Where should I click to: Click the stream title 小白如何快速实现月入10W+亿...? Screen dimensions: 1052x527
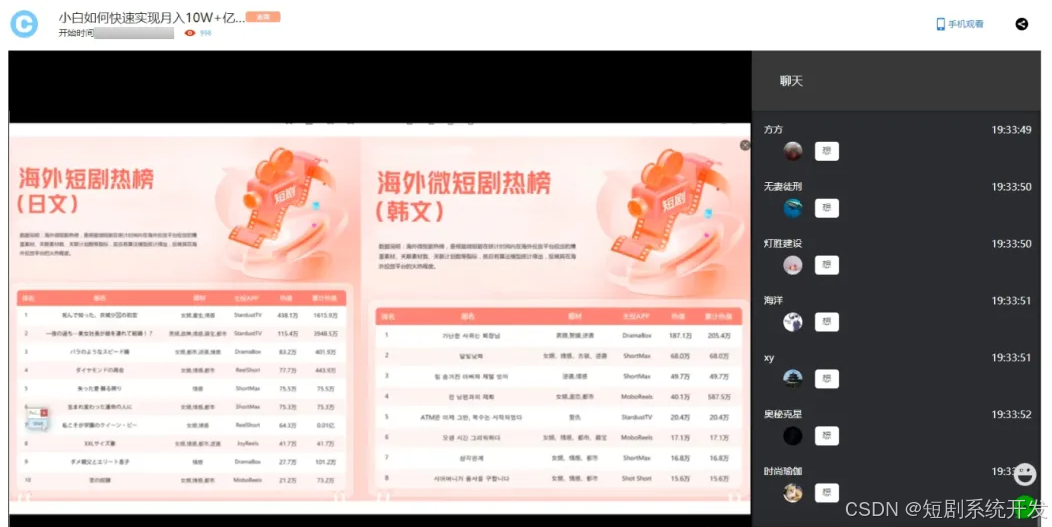click(152, 17)
